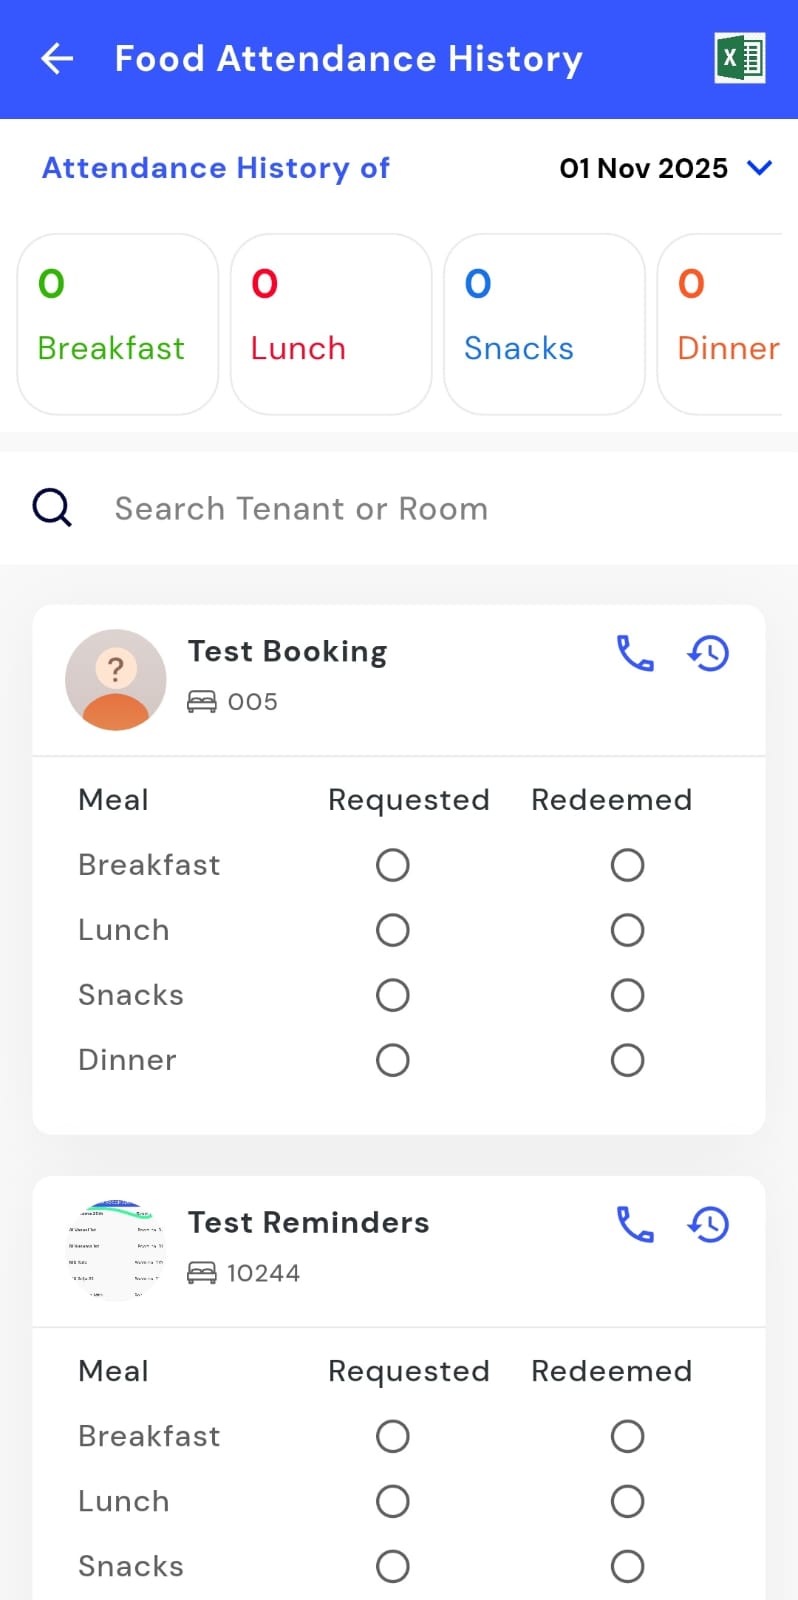The width and height of the screenshot is (798, 1600).
Task: Open Test Reminders attendance history icon
Action: click(708, 1224)
